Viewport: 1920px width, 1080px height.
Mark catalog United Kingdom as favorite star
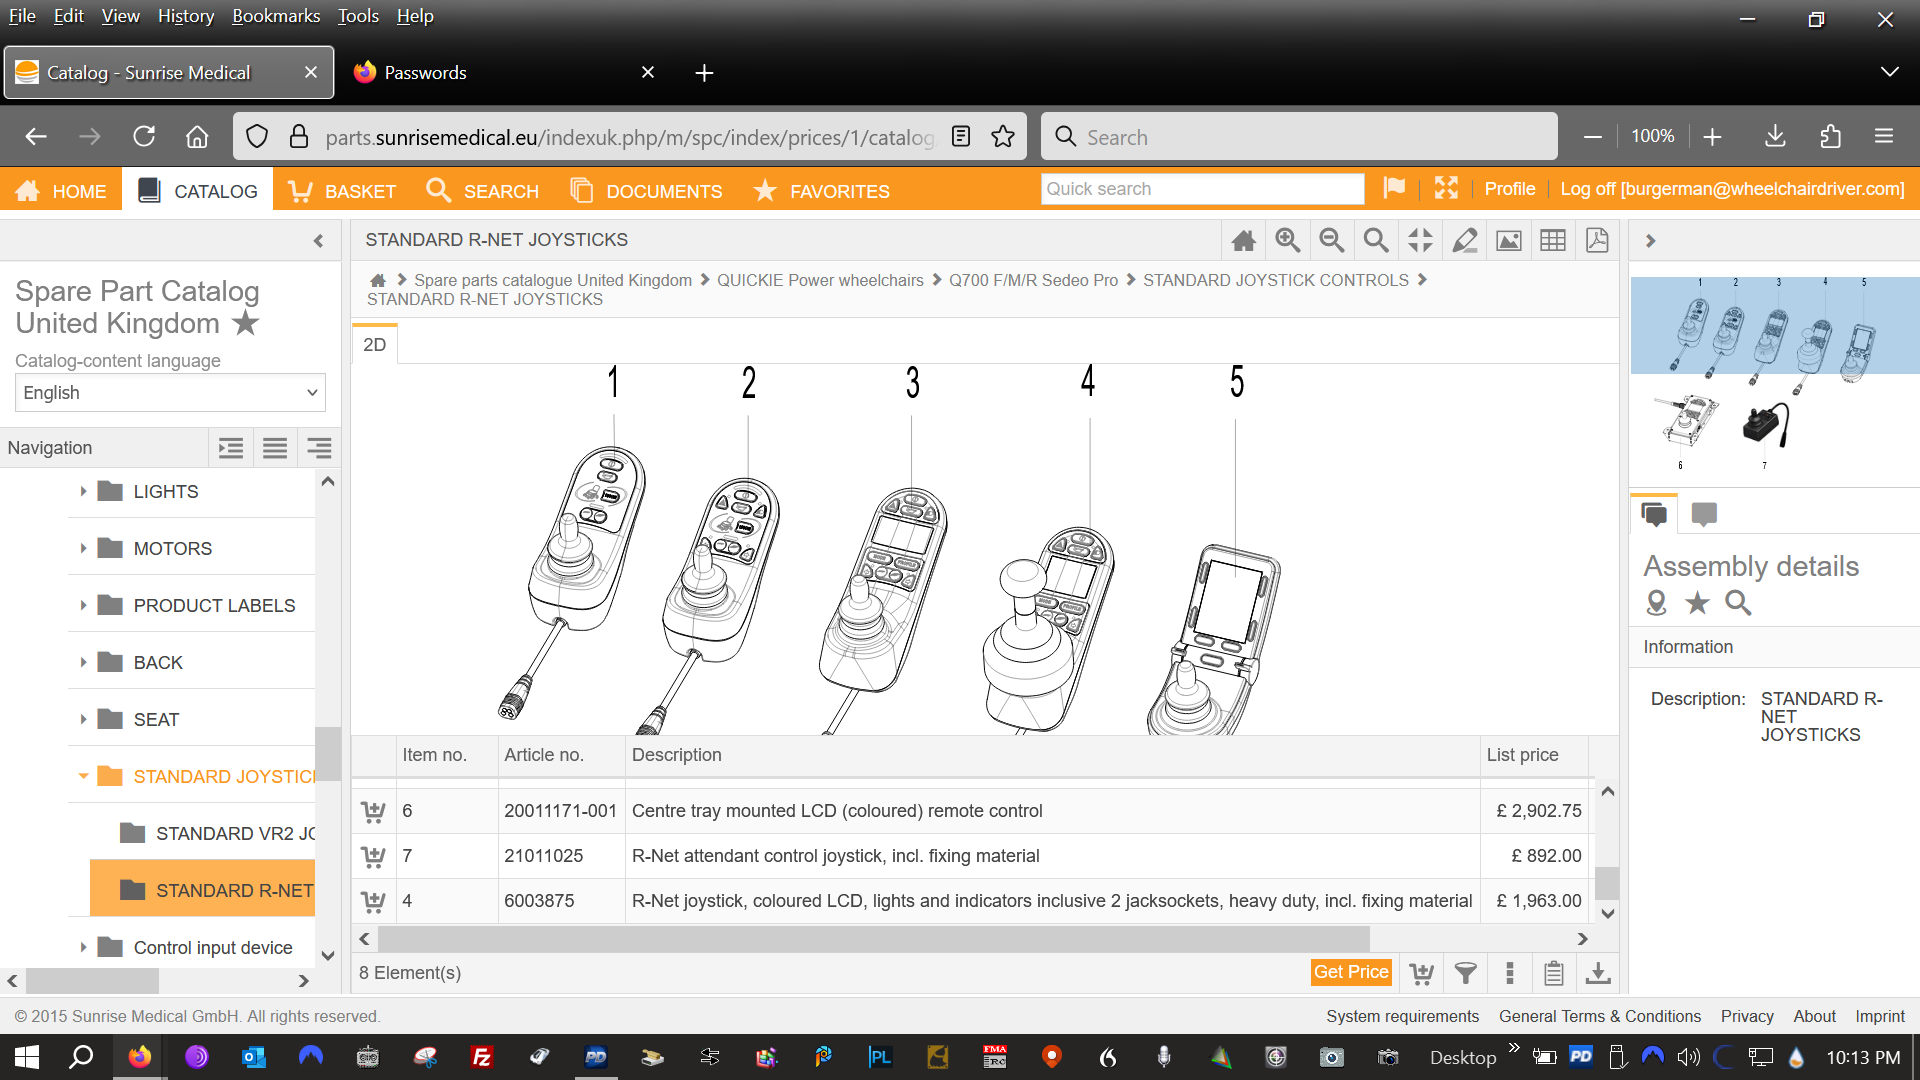pos(245,323)
